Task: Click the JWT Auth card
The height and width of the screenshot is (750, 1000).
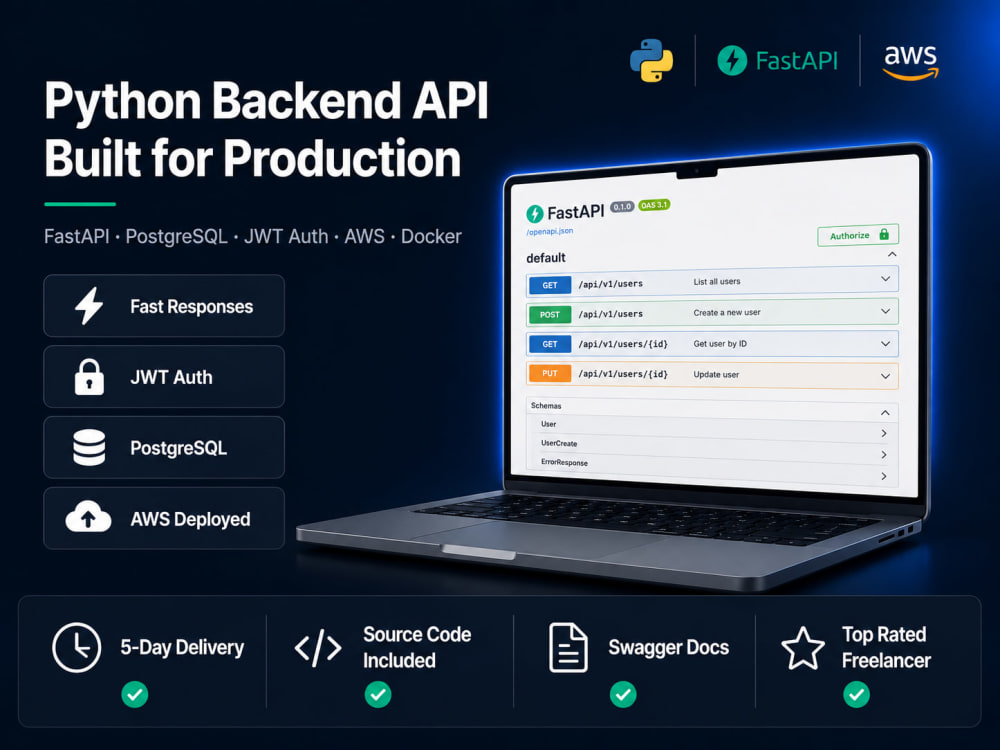Action: point(164,376)
